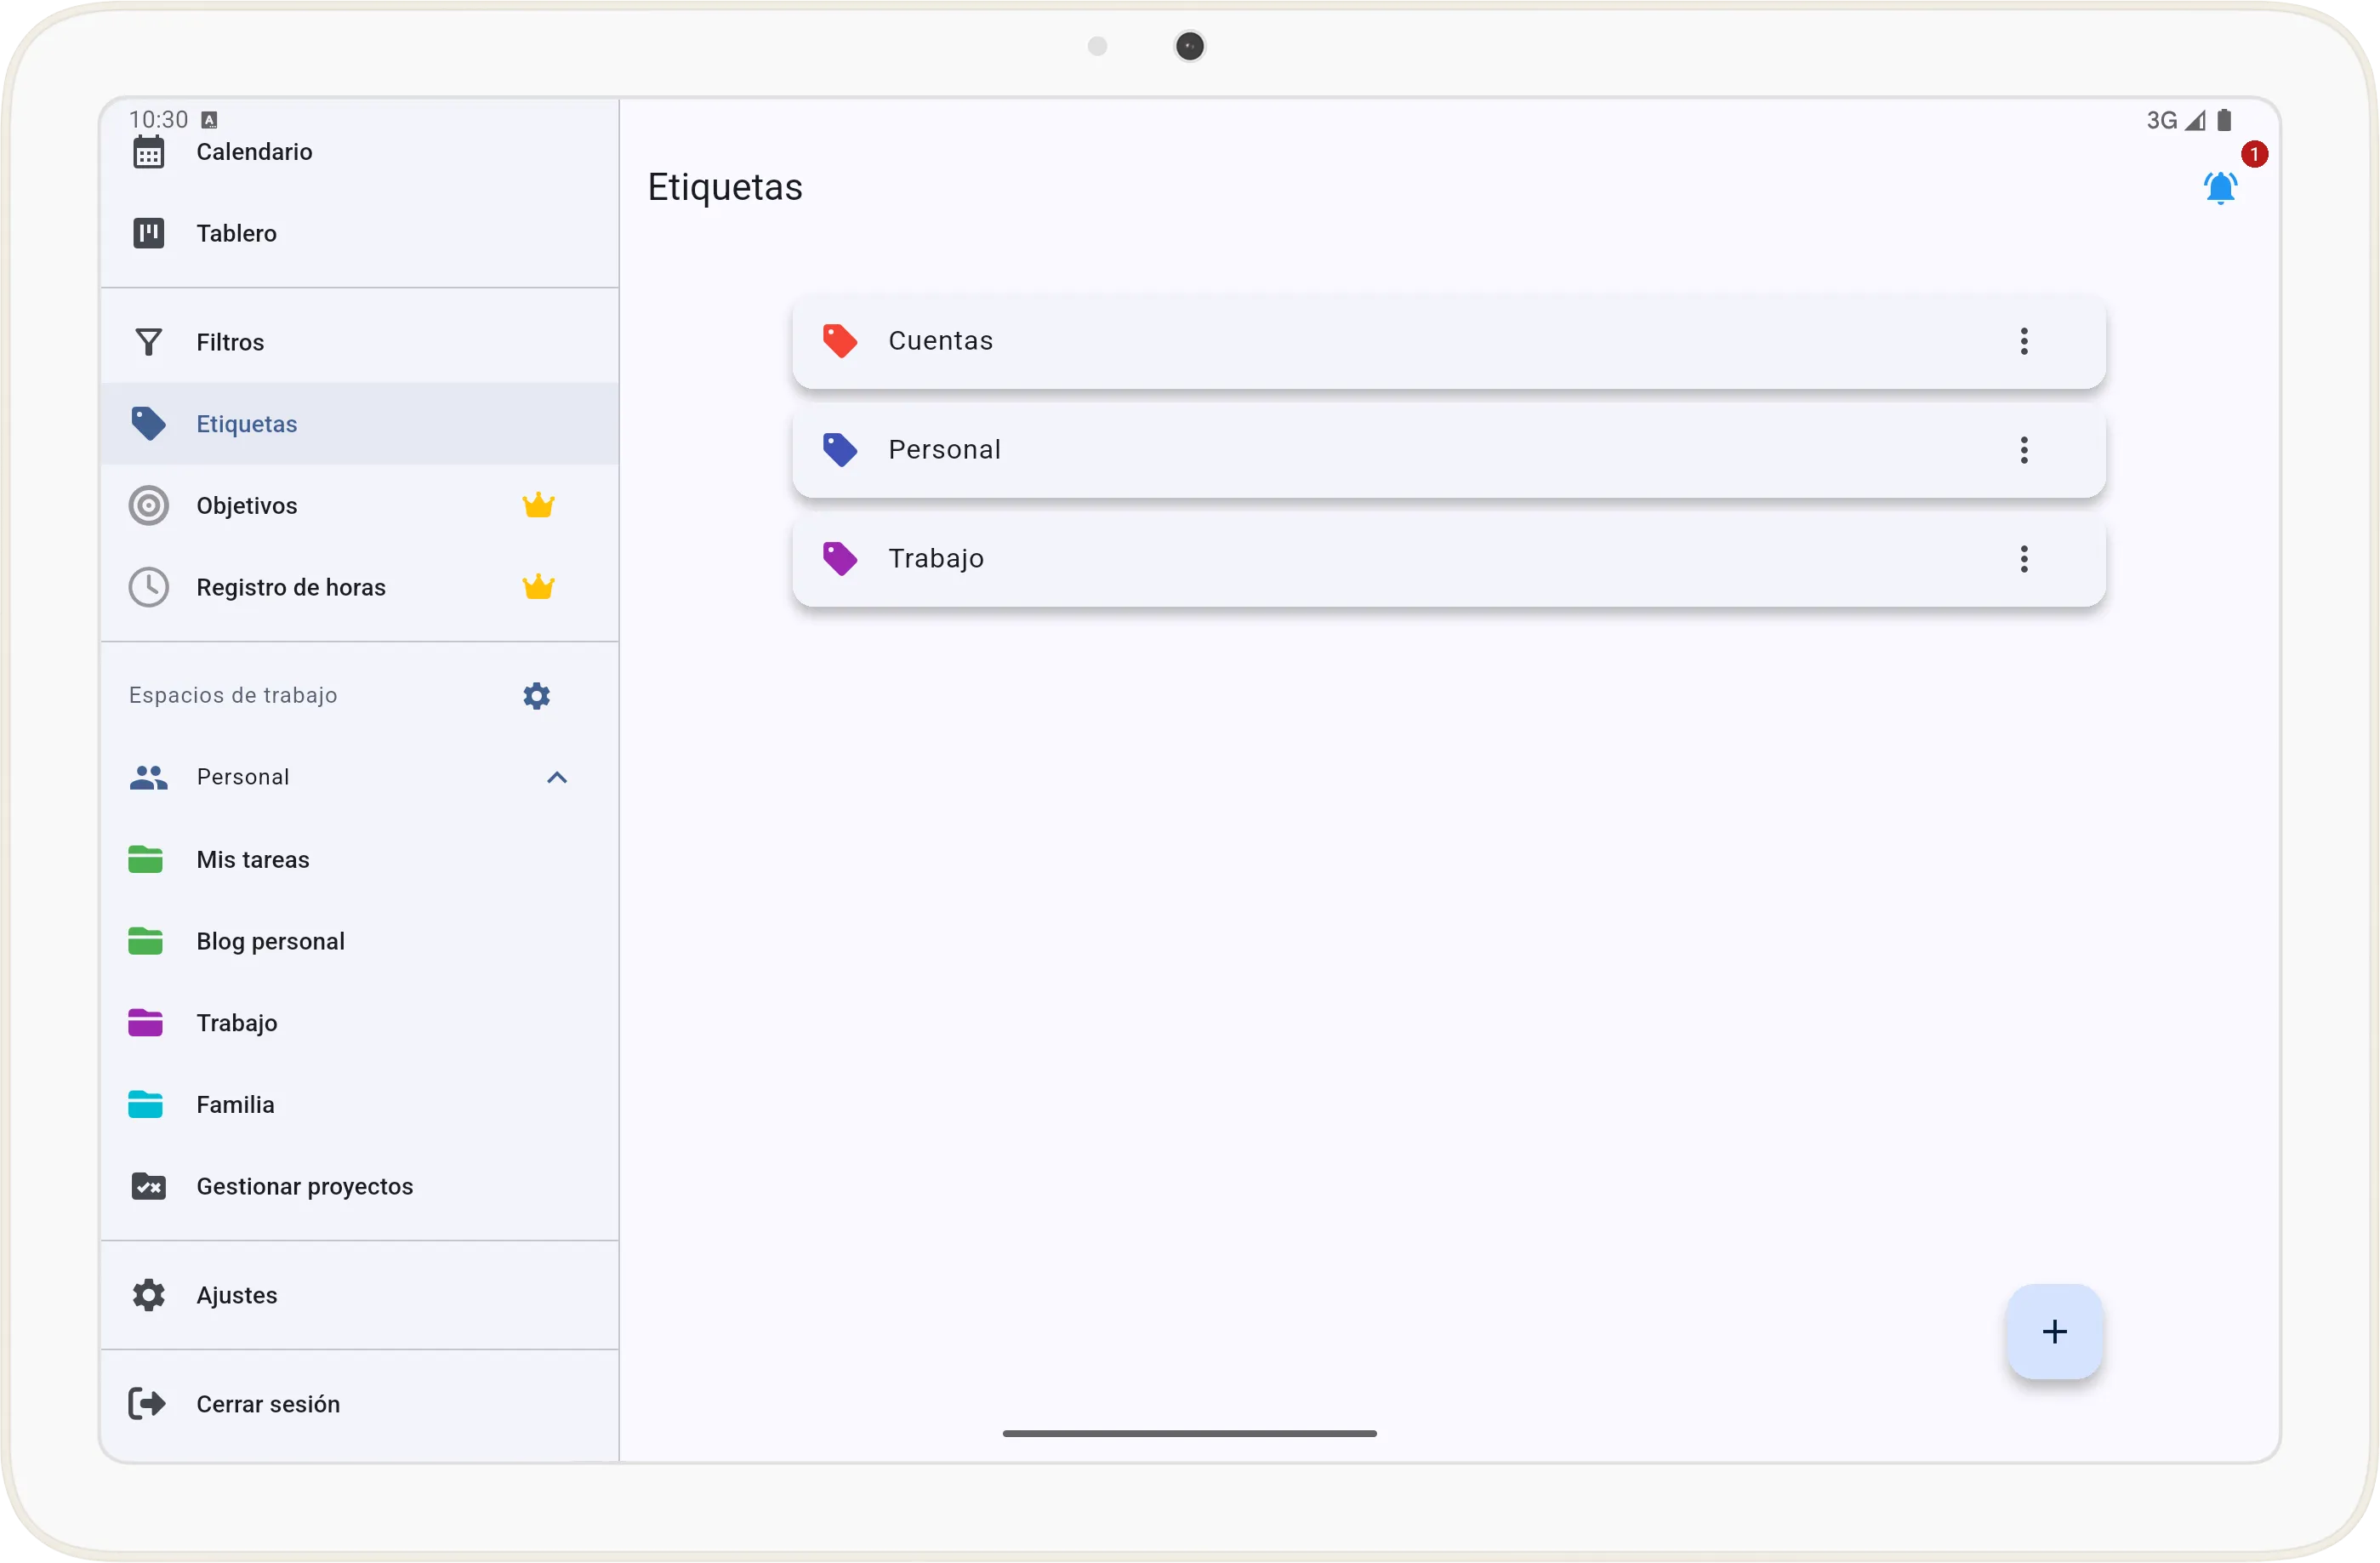Open the Mis tareas project
Screen dimensions: 2380x1563
(252, 860)
